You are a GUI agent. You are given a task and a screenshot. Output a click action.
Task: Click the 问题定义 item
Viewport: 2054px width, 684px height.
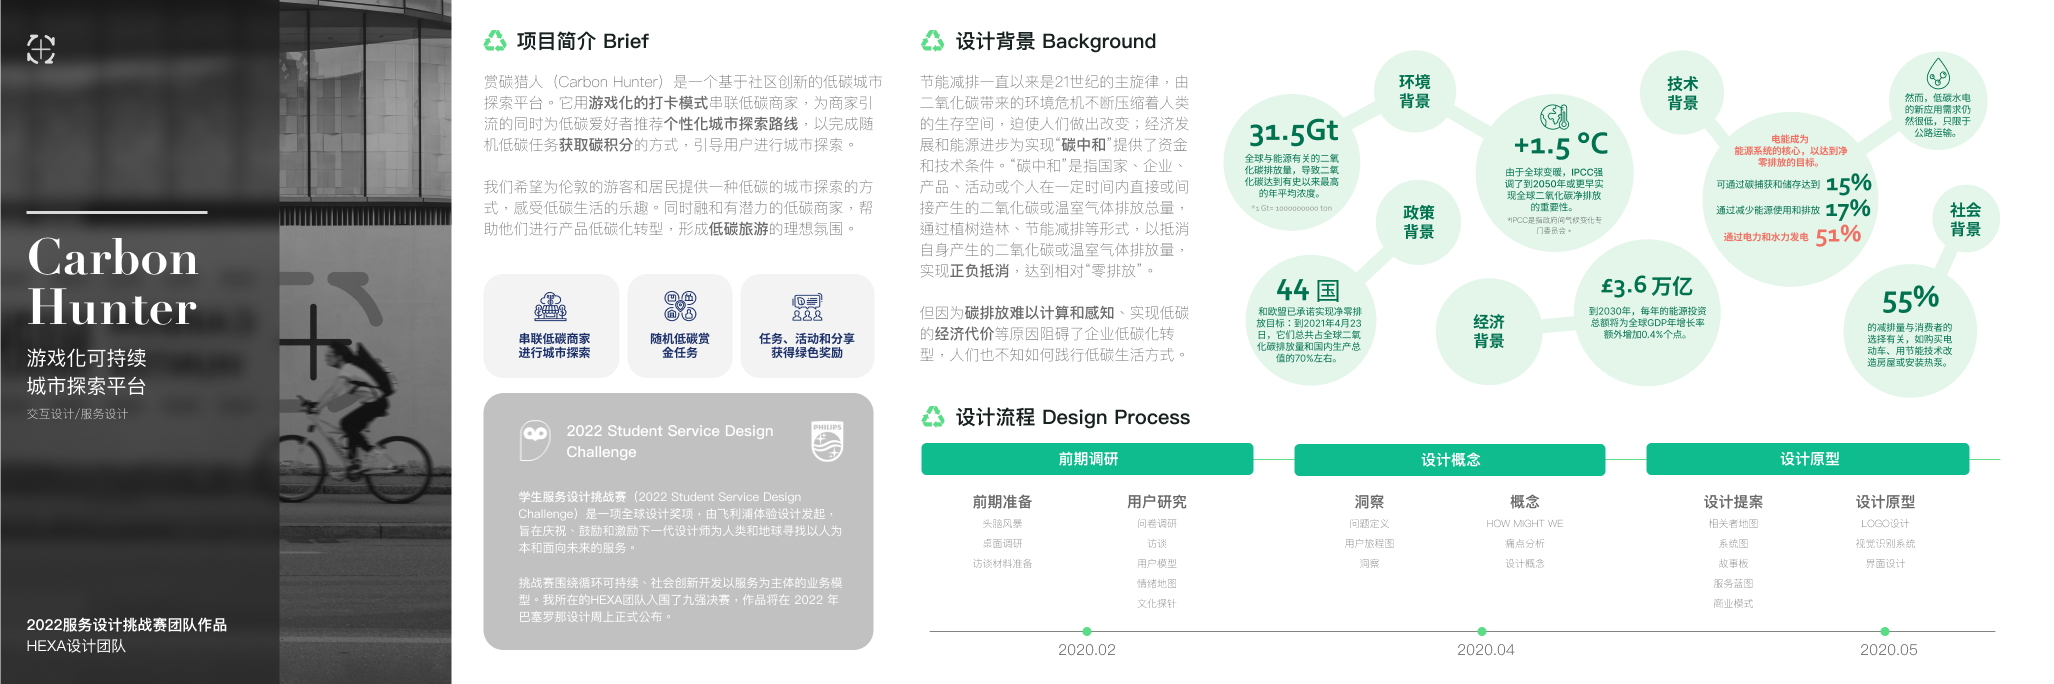tap(1369, 524)
